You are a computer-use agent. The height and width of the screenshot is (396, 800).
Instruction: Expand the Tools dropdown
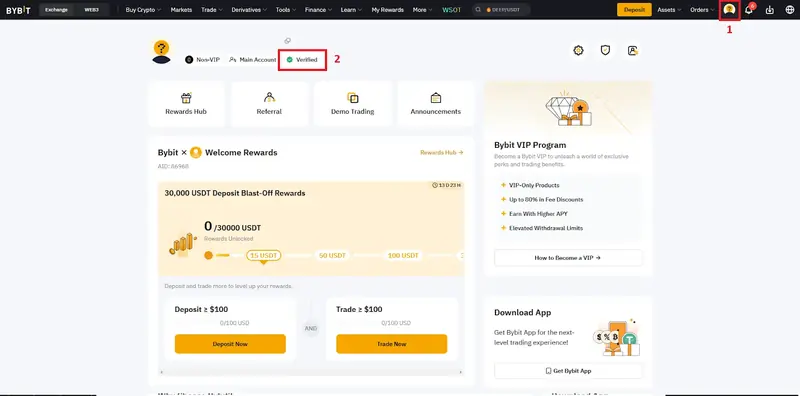click(286, 10)
